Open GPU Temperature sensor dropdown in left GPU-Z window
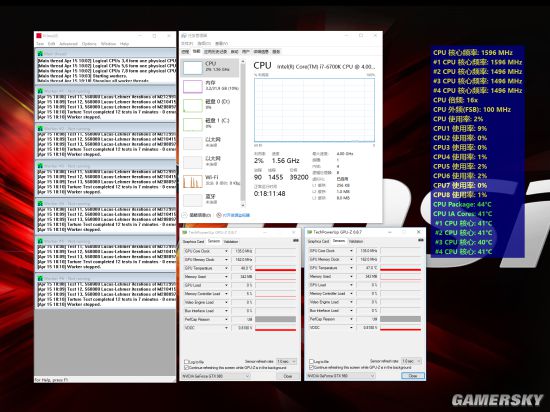 pyautogui.click(x=226, y=268)
